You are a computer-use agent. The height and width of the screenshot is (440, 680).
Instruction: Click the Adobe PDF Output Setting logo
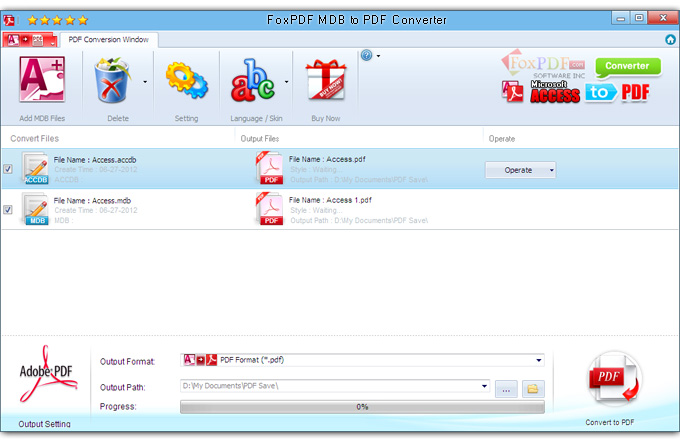(47, 374)
